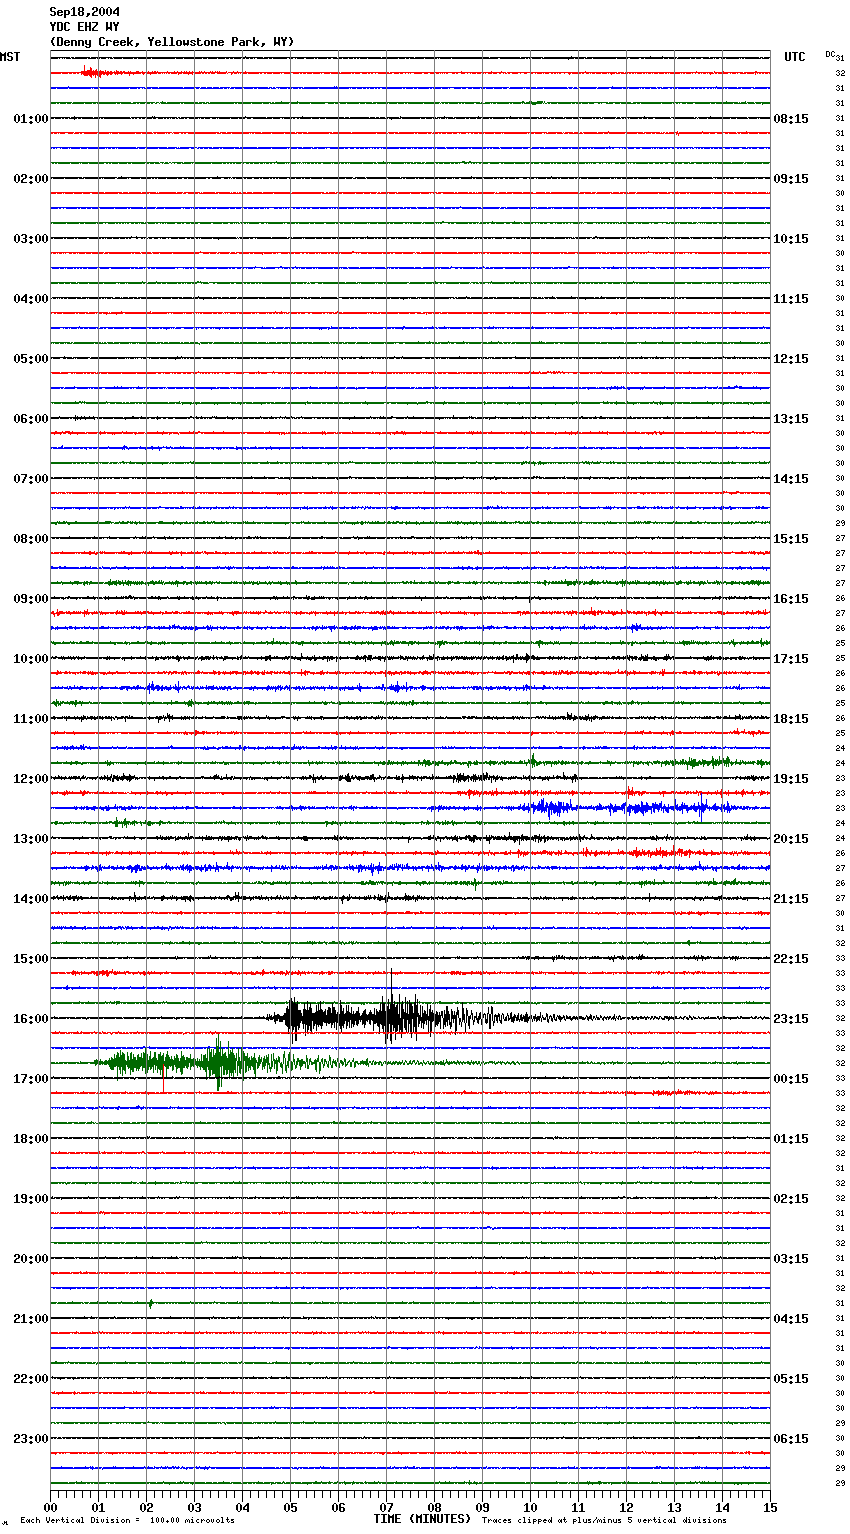
Task: Click the 19:00 MST time label
Action: point(30,1199)
